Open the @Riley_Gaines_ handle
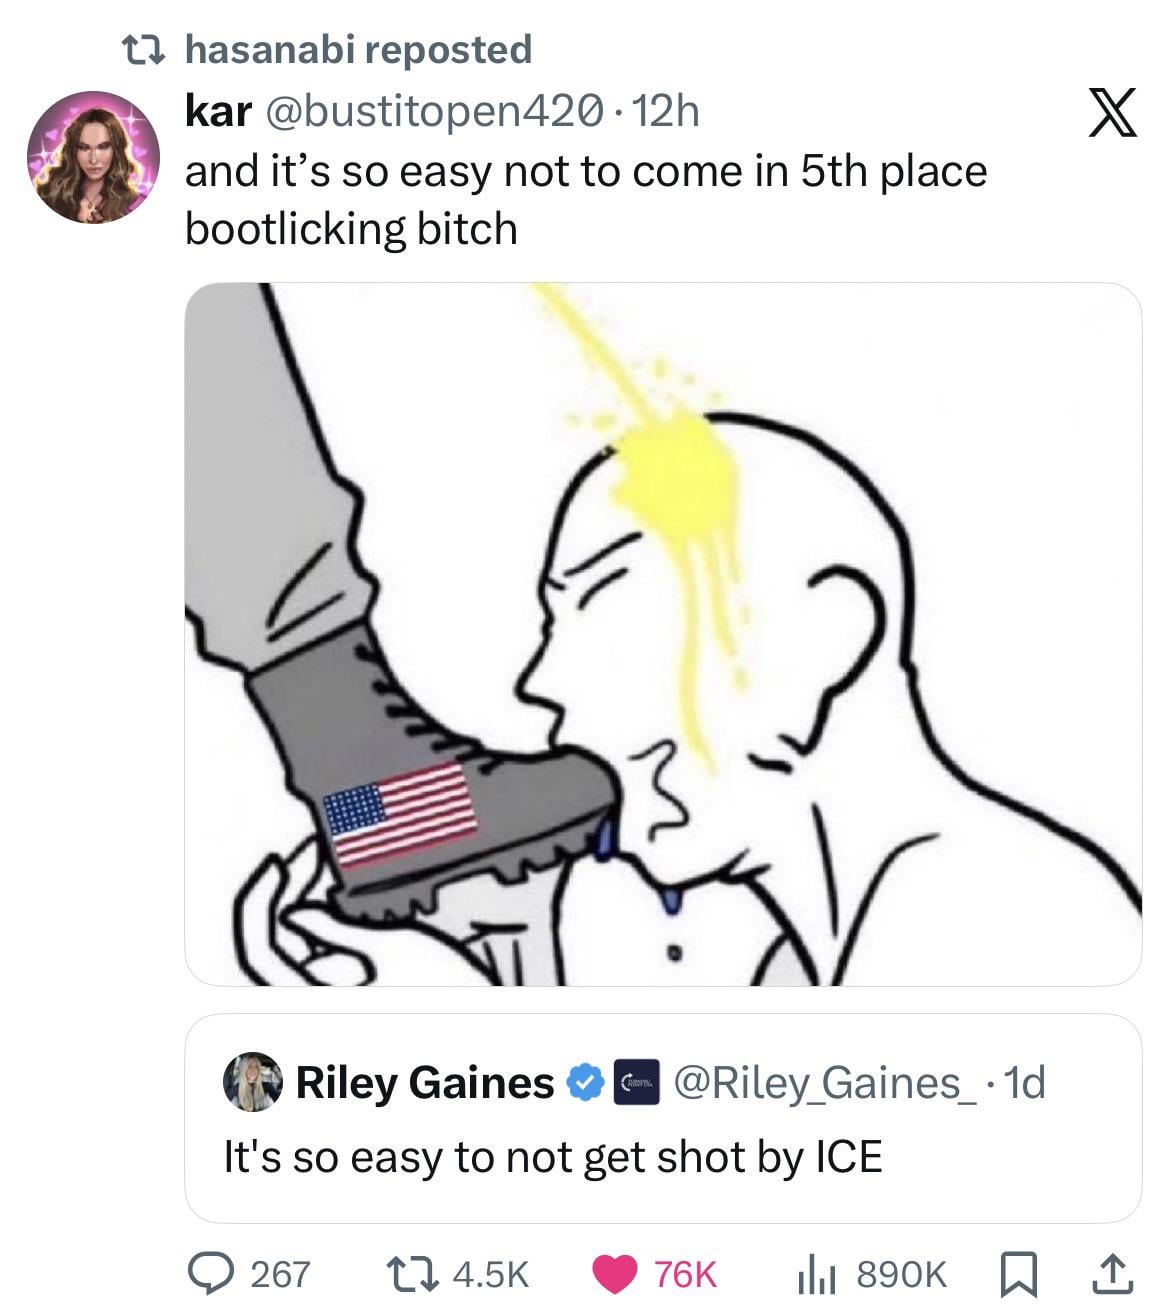Image resolution: width=1170 pixels, height=1312 pixels. (828, 1082)
